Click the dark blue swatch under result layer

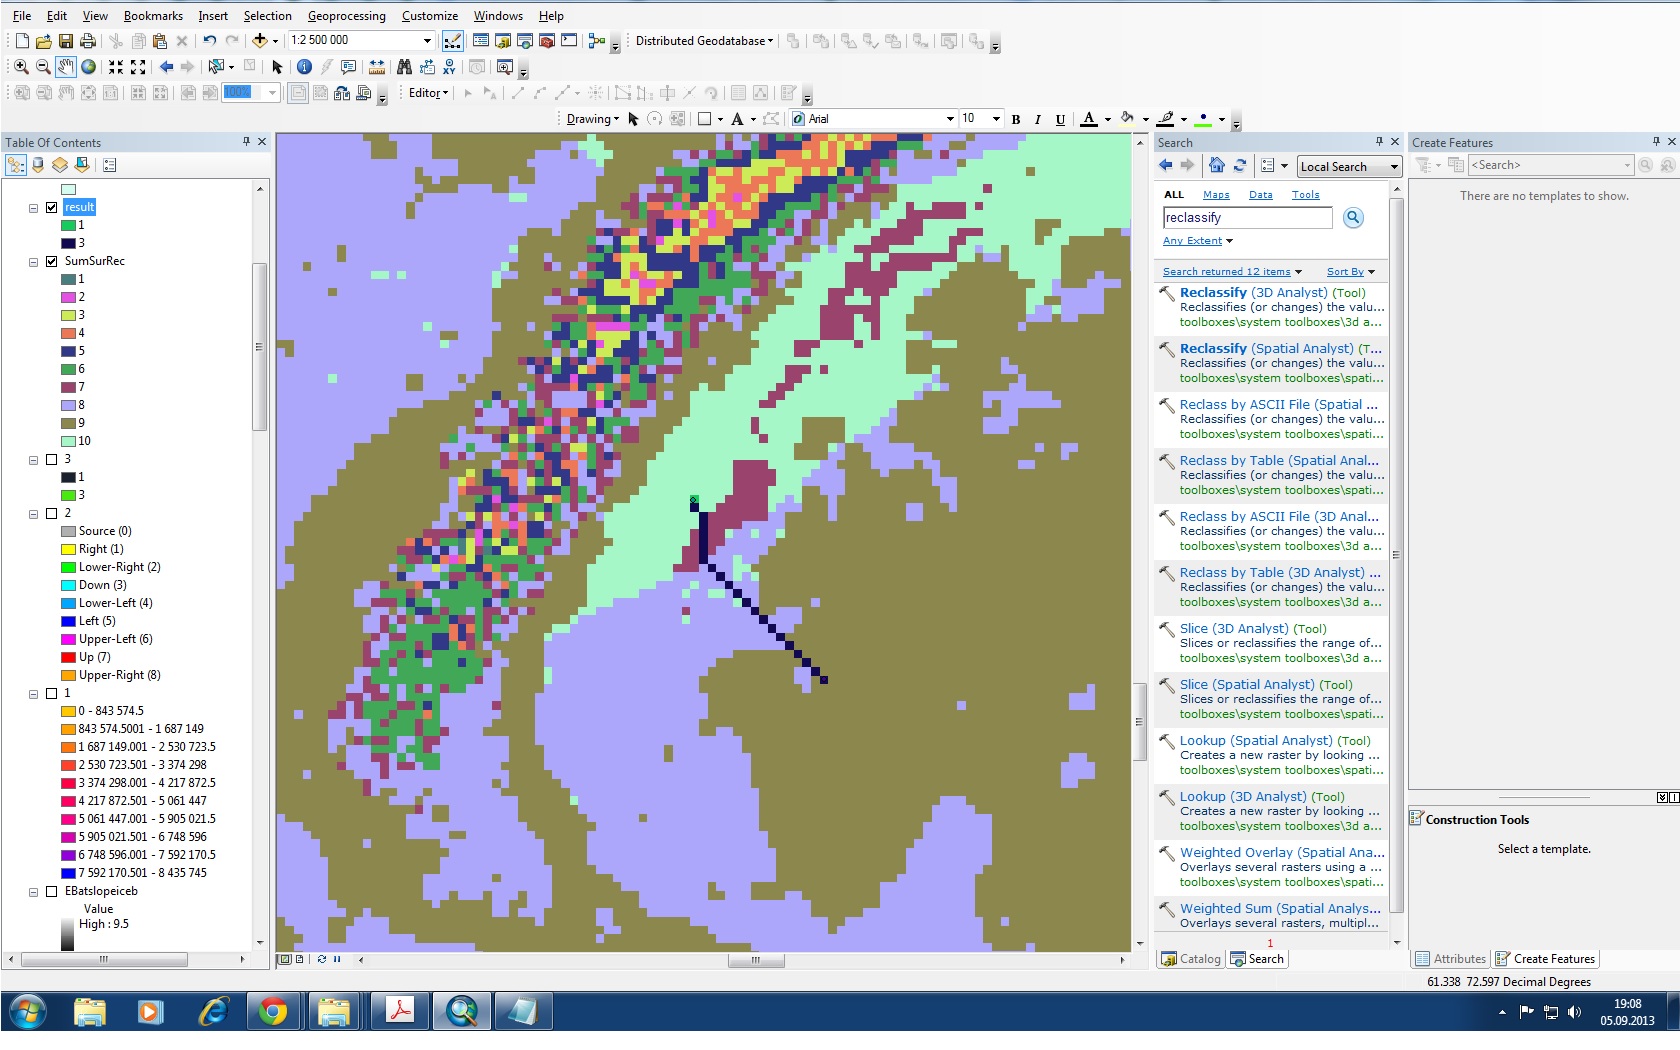[x=68, y=243]
